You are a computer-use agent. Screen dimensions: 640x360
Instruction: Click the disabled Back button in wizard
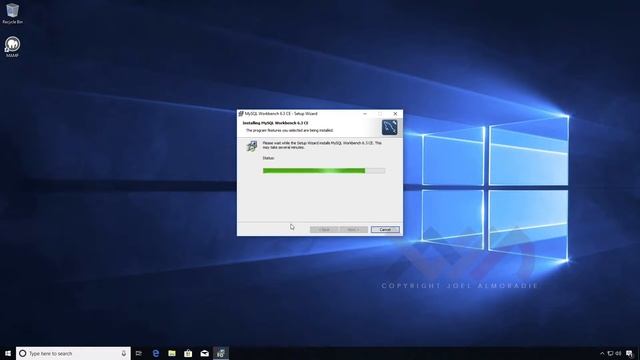tap(324, 230)
